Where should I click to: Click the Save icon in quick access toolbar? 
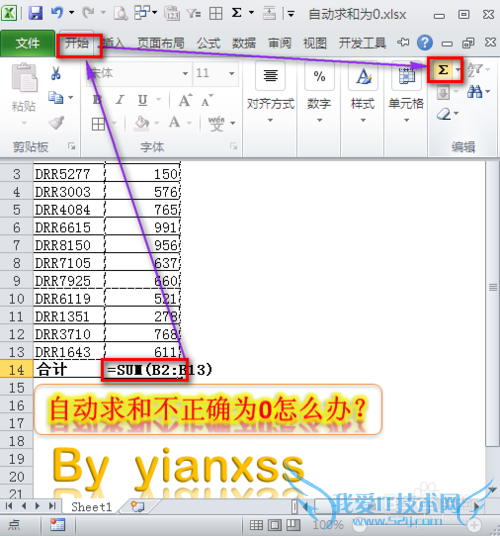click(35, 13)
